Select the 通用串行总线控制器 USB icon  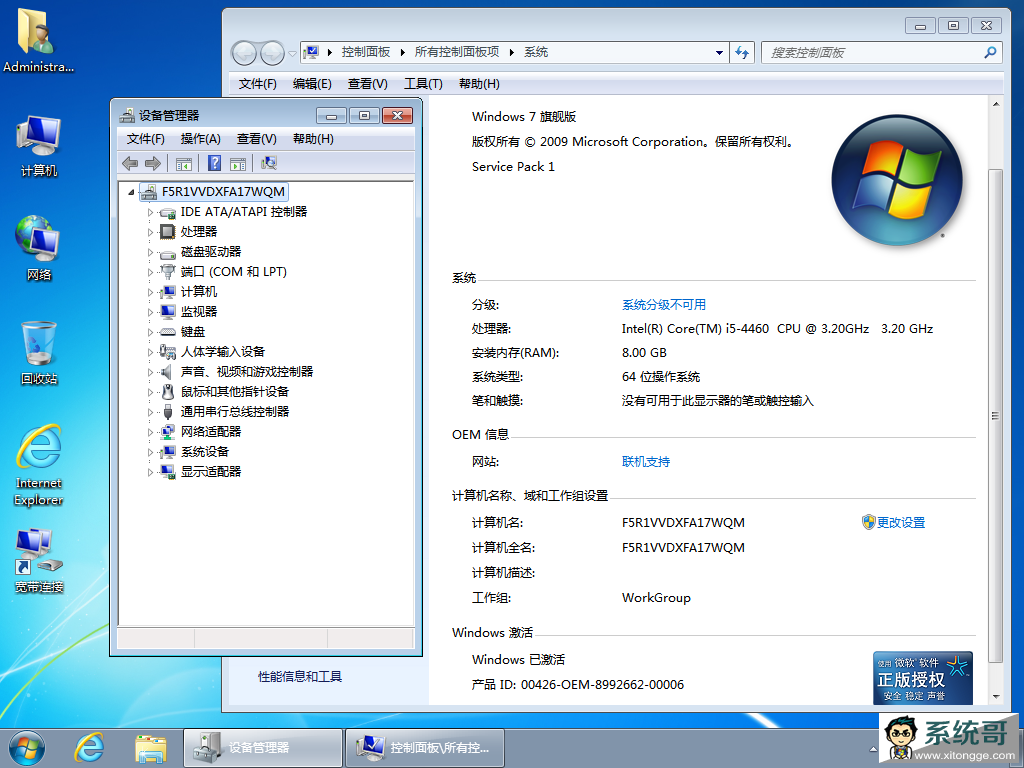[x=168, y=412]
